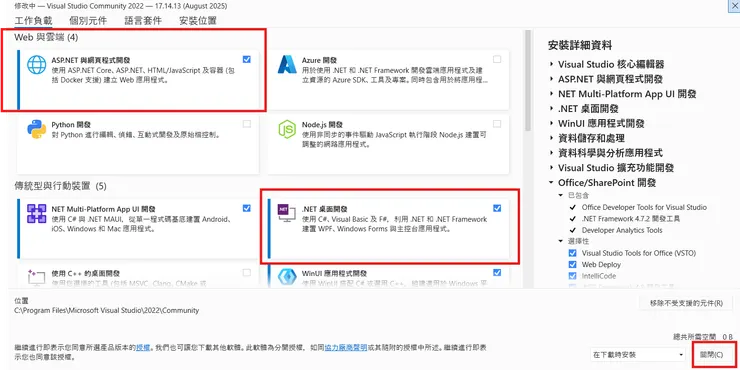Viewport: 740px width, 370px height.
Task: Click the 傳統型與行動裝置 (5) section heading
Action: tap(61, 186)
